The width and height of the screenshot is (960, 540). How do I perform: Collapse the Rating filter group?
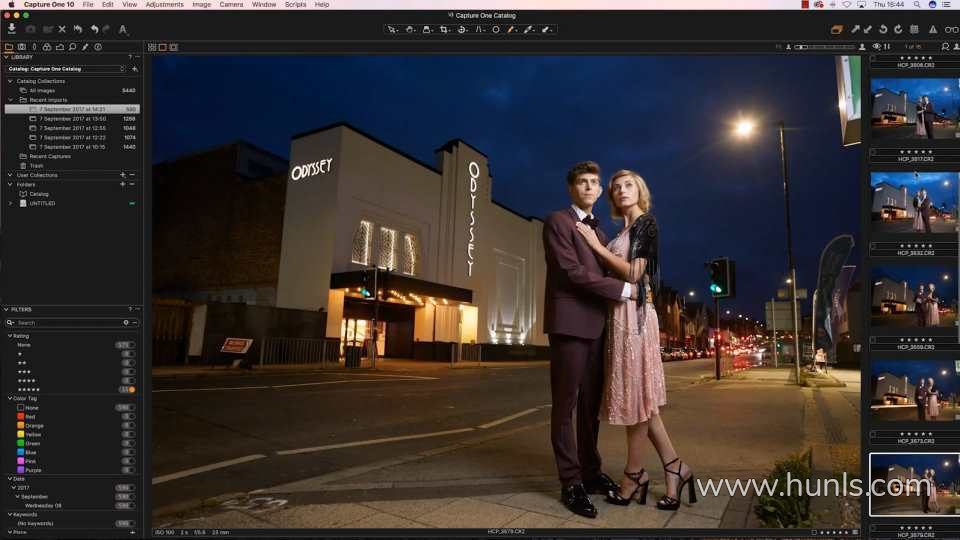pos(10,336)
